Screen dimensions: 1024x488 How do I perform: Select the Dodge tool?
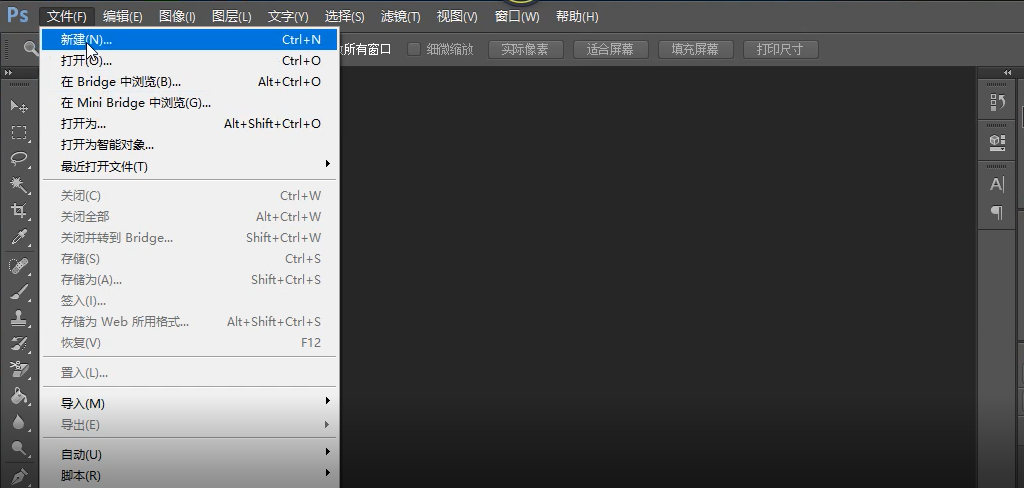tap(19, 448)
